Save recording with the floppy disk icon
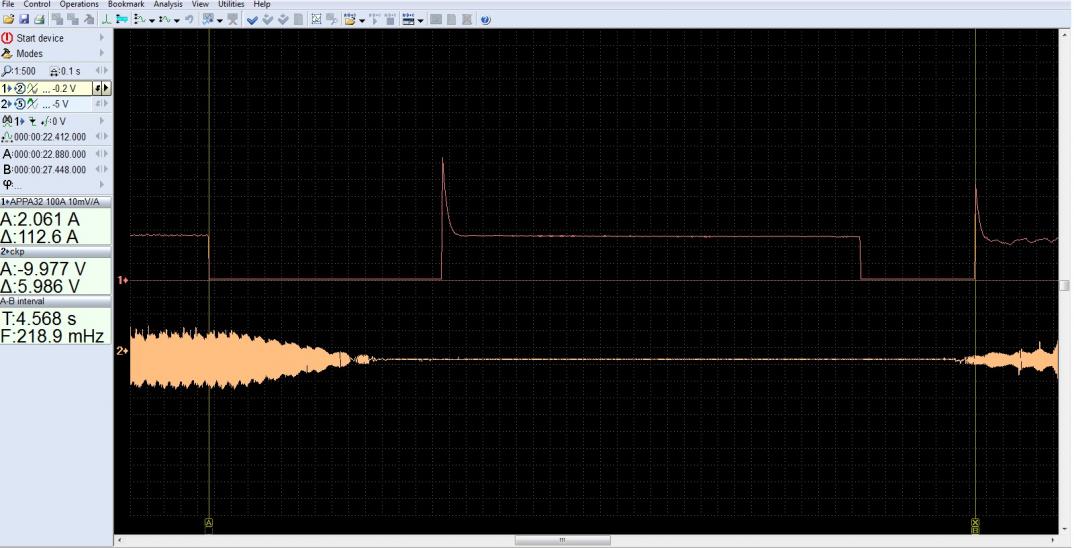1074x548 pixels. (x=23, y=20)
